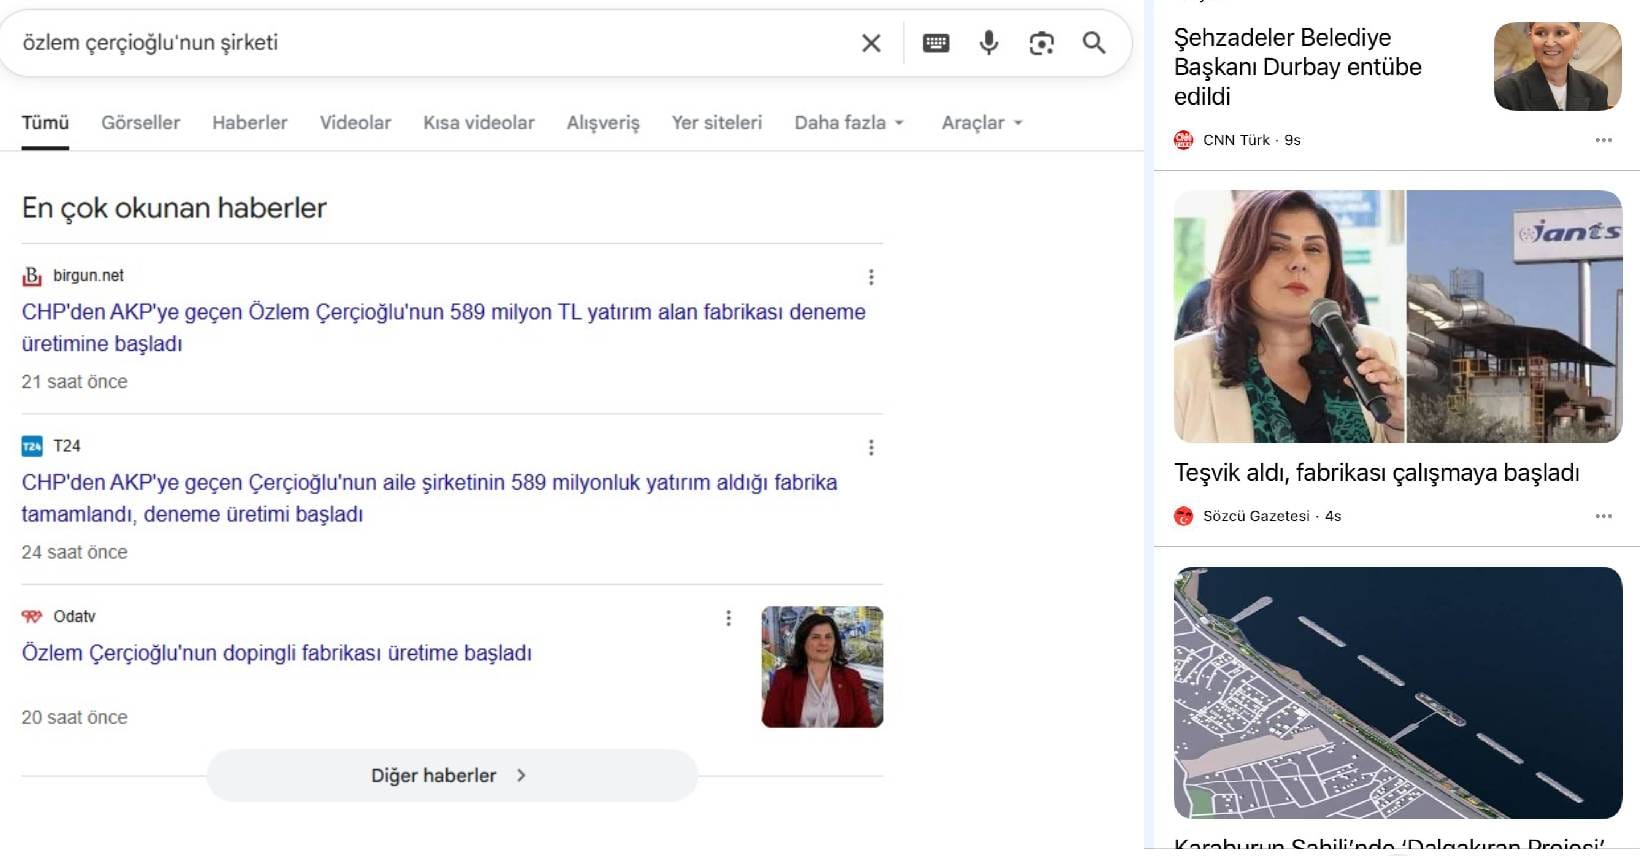Switch to the Görseller tab
Image resolution: width=1640 pixels, height=856 pixels.
point(141,123)
